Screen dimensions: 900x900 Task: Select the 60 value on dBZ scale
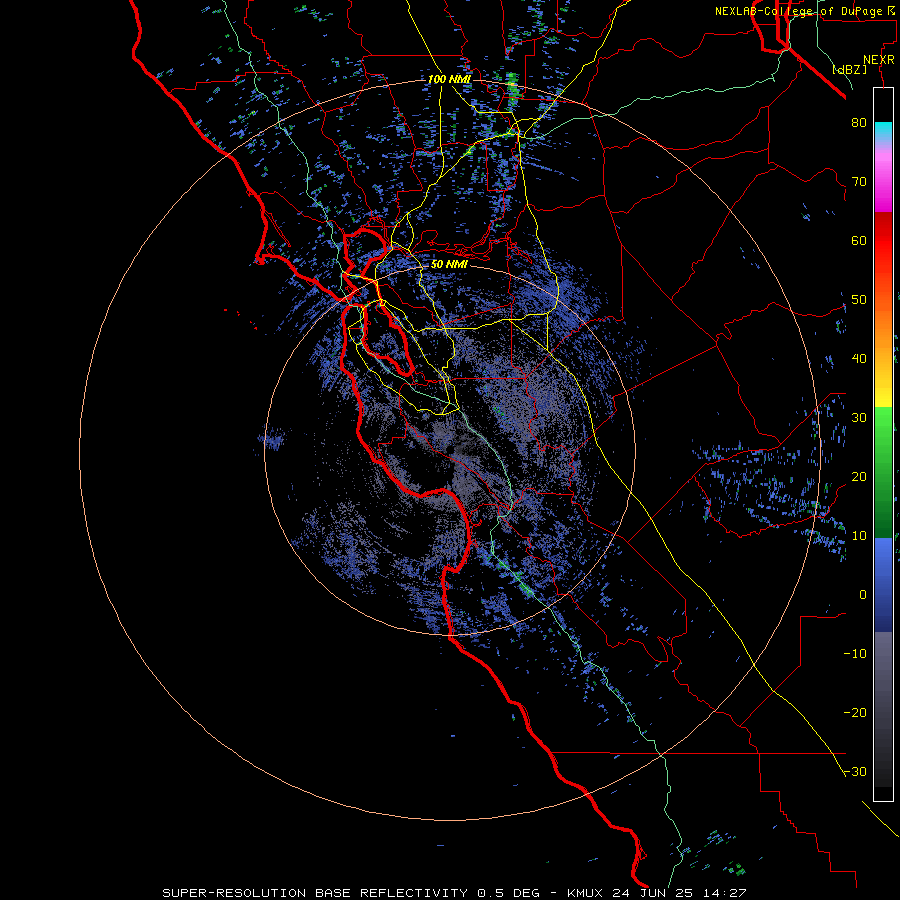[859, 240]
